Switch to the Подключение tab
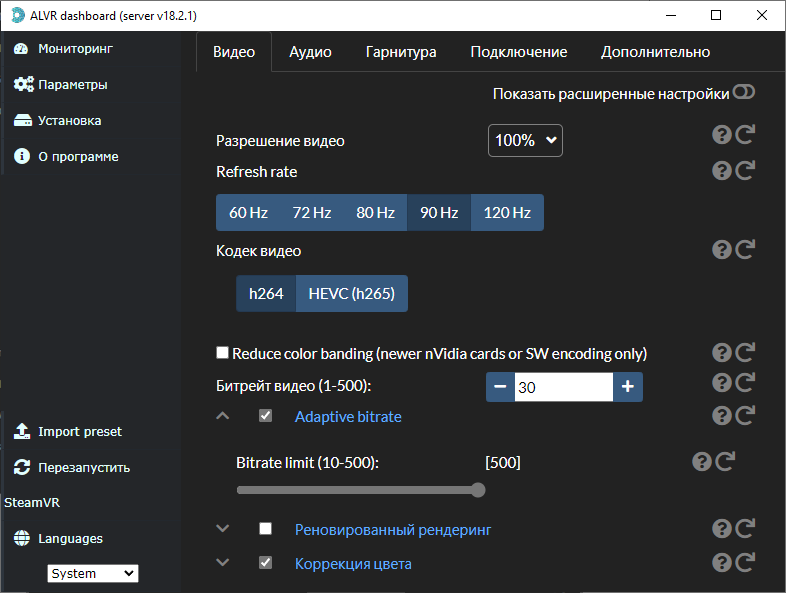786x593 pixels. click(x=519, y=52)
